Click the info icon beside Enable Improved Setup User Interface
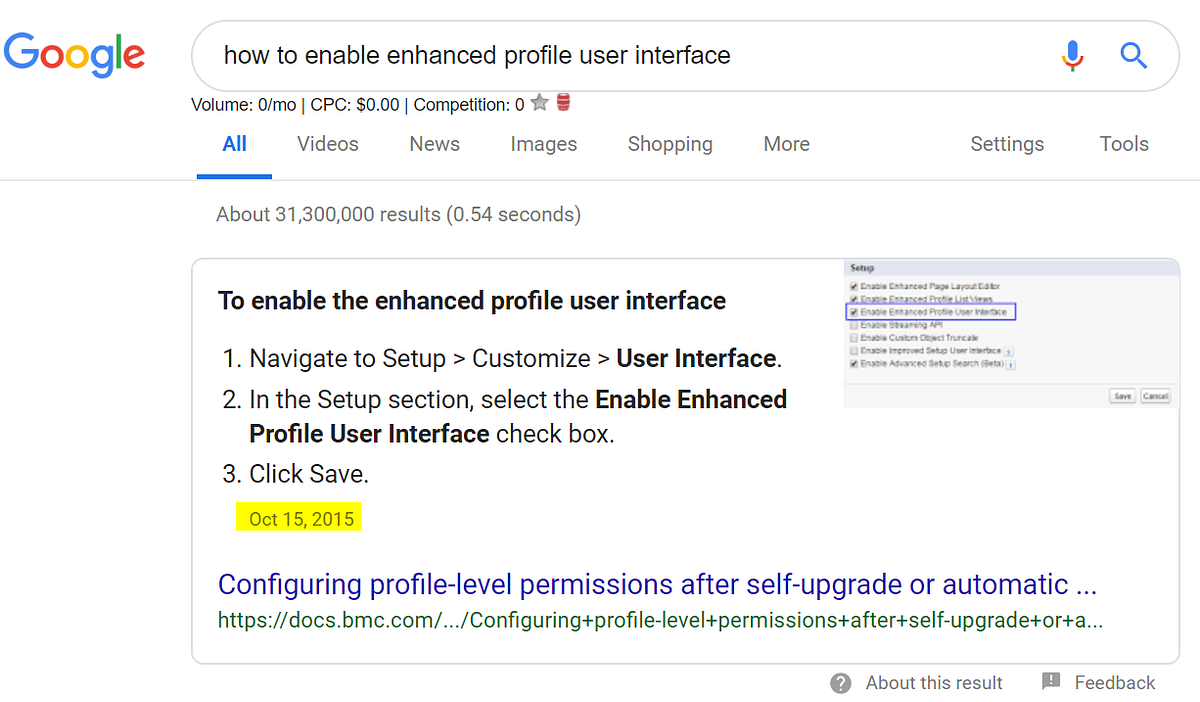 pos(1007,351)
